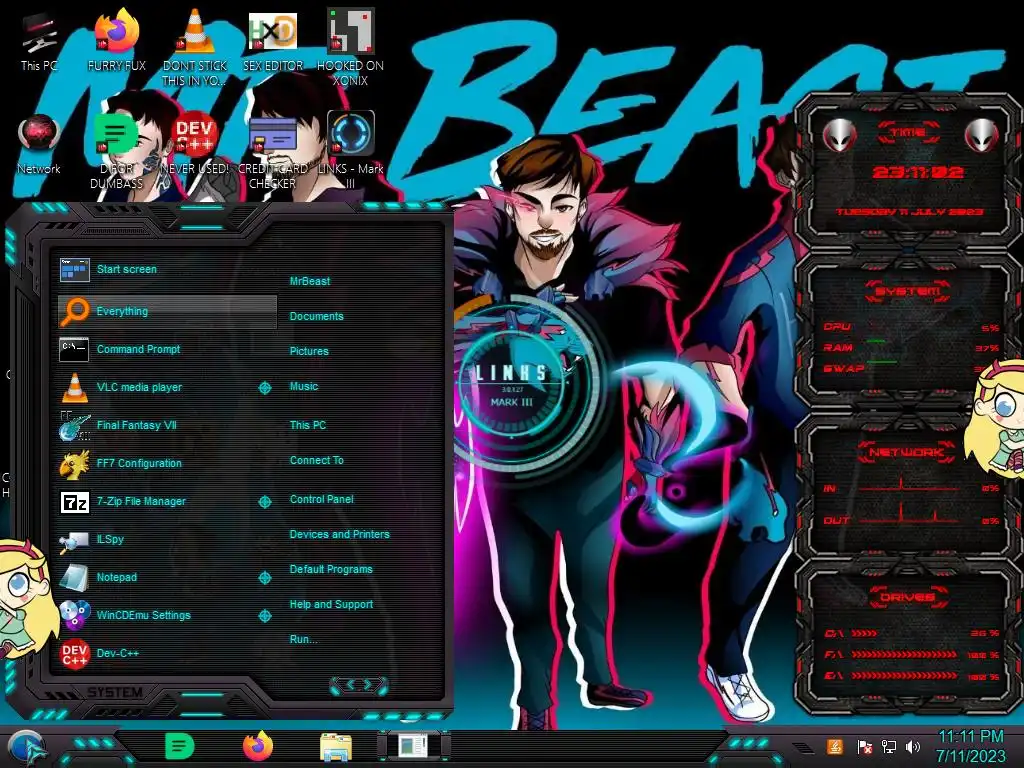The image size is (1024, 768).
Task: Click the SYSTEM label at start menu bottom
Action: click(x=115, y=692)
